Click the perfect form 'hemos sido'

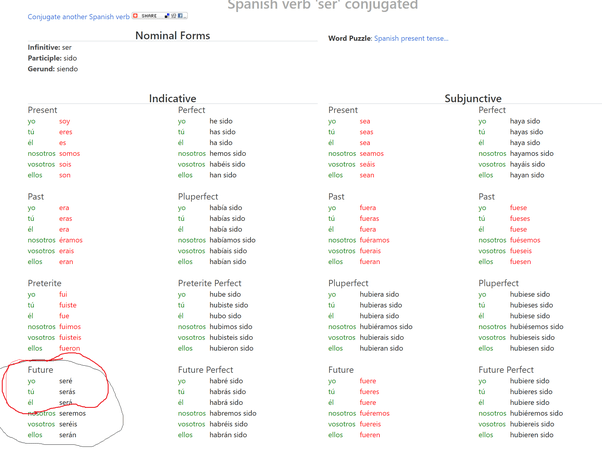(228, 153)
